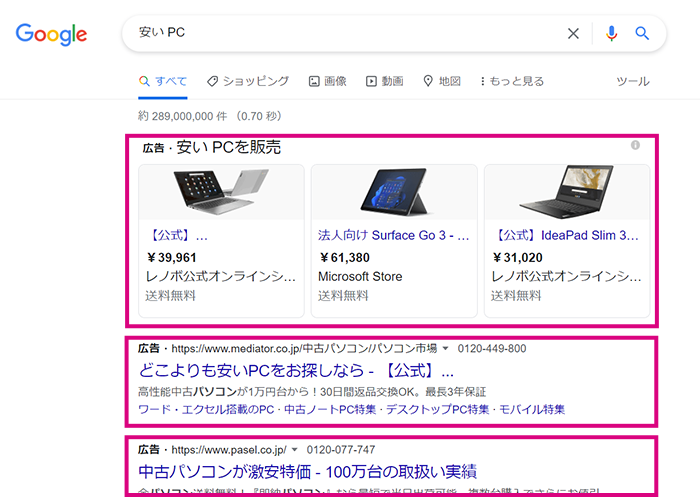Click the 法人向け Surface Go 3 link

pyautogui.click(x=394, y=235)
